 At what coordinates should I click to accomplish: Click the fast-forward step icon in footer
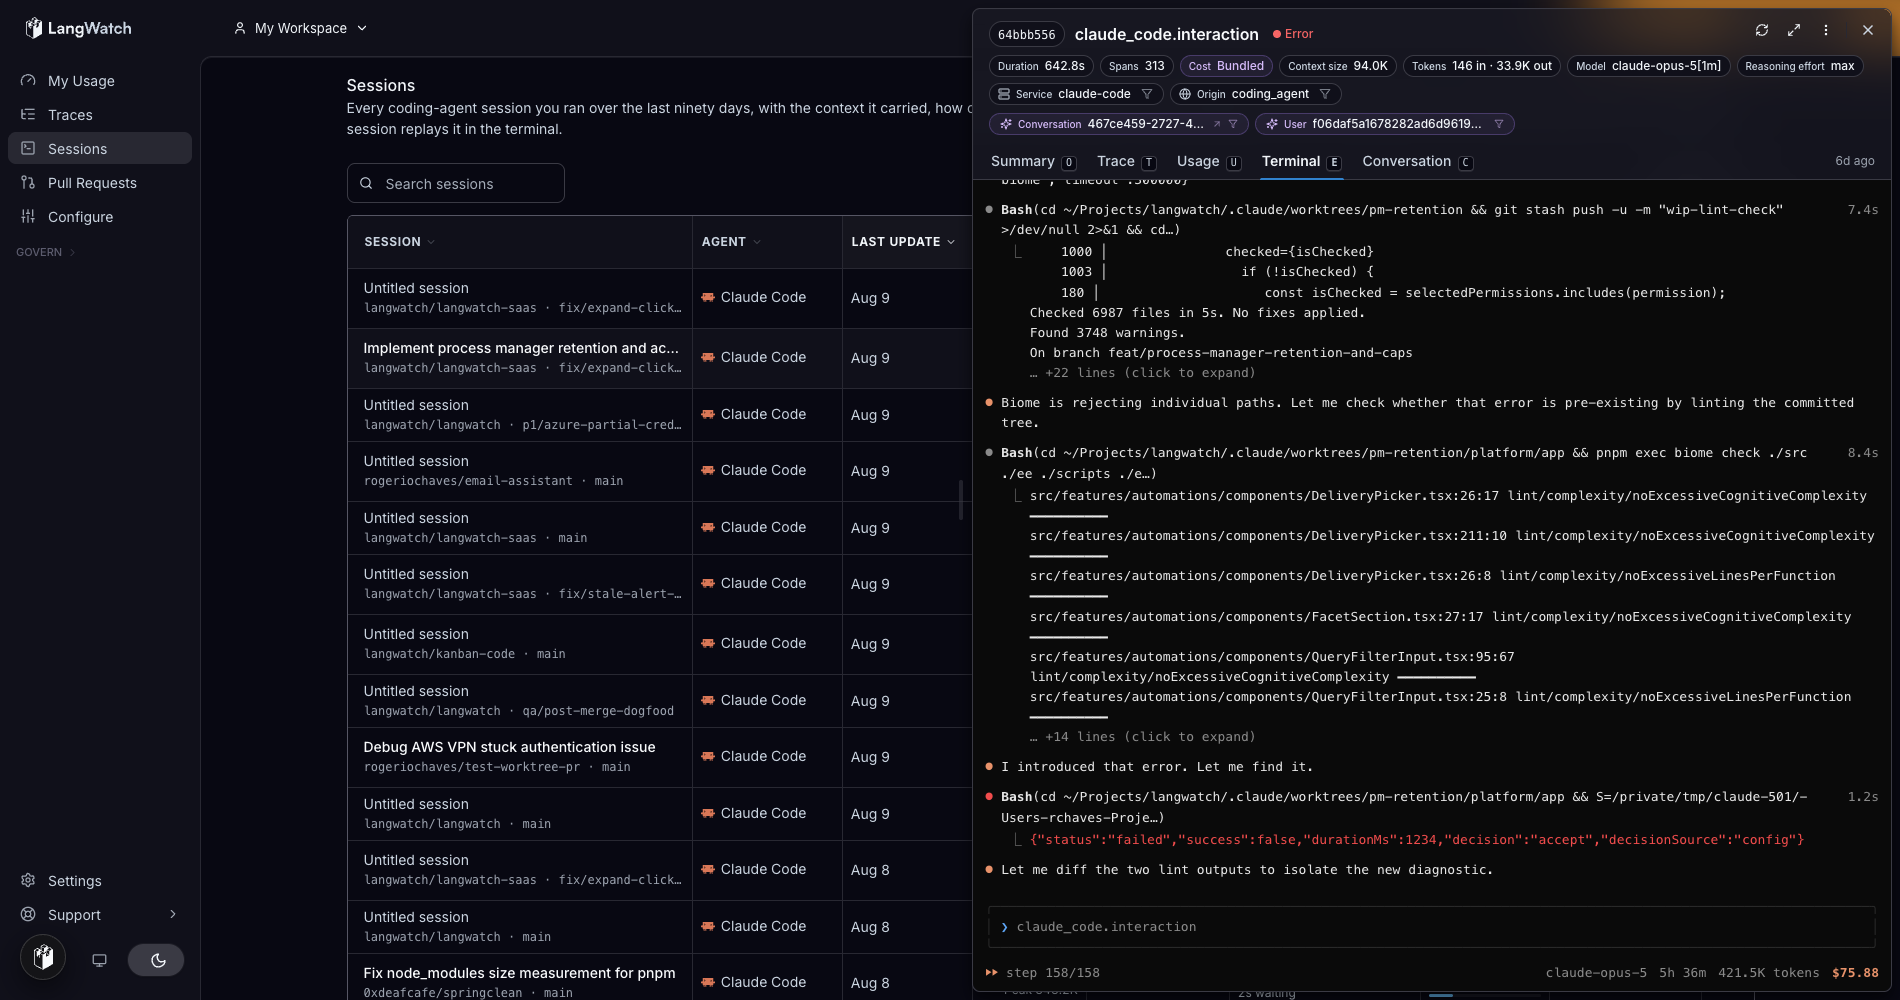pos(992,972)
